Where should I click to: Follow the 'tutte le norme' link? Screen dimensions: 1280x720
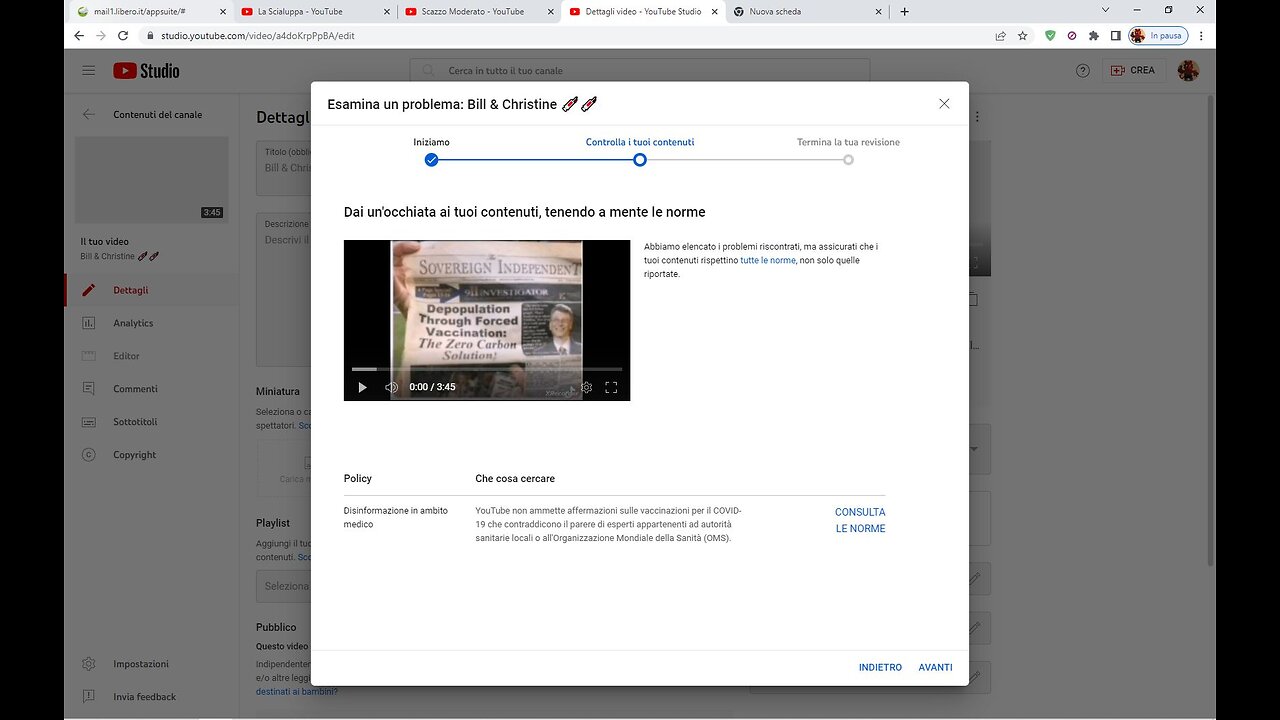point(768,260)
